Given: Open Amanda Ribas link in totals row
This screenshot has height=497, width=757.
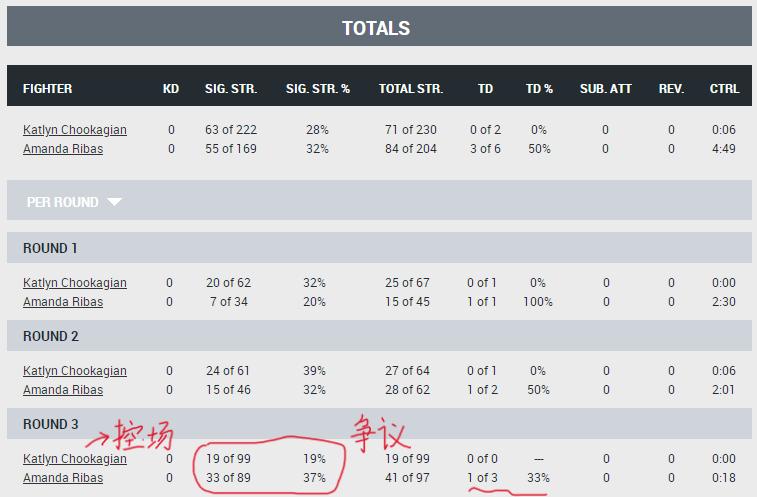Looking at the screenshot, I should (63, 149).
